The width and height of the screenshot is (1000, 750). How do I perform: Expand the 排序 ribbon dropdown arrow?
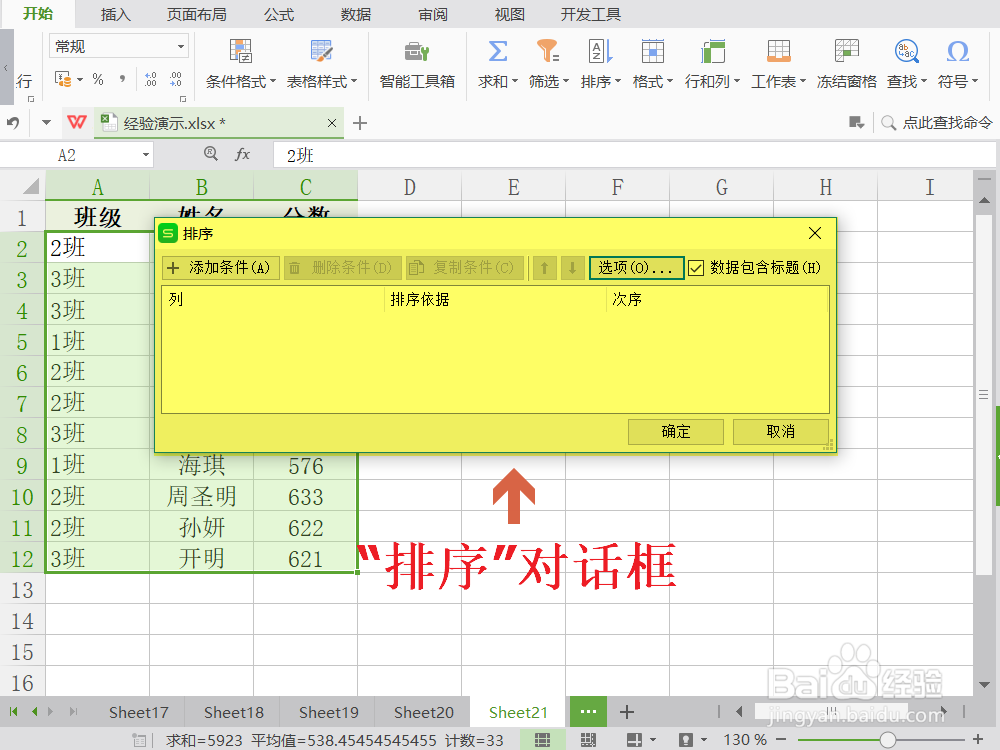(617, 81)
